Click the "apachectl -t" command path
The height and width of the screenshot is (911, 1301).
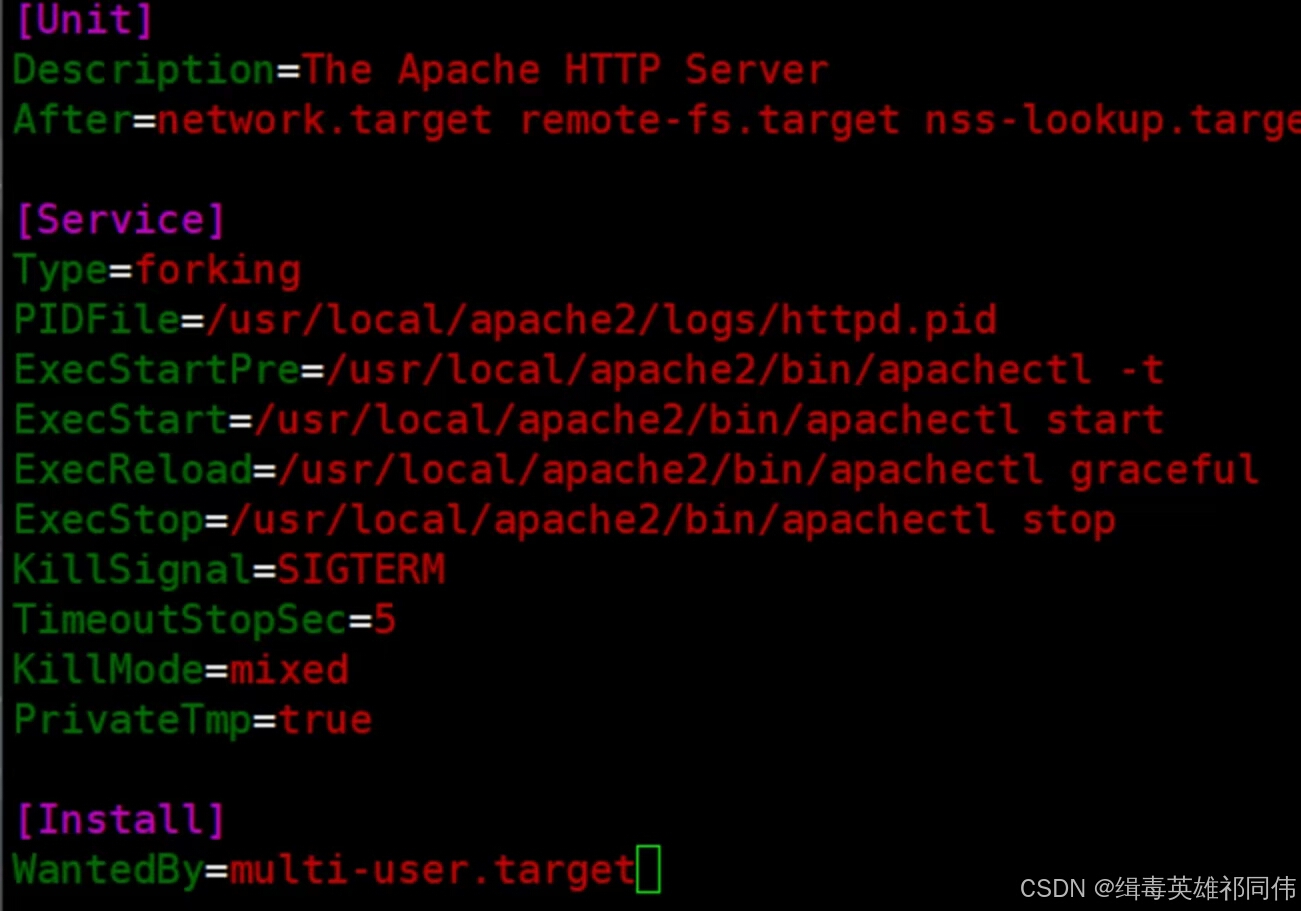tap(745, 370)
